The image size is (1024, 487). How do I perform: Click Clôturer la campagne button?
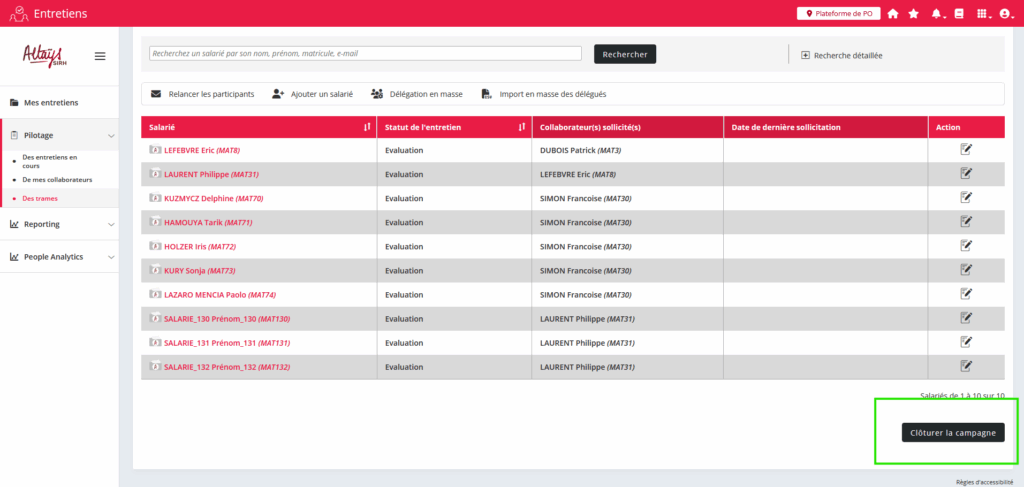click(x=952, y=433)
